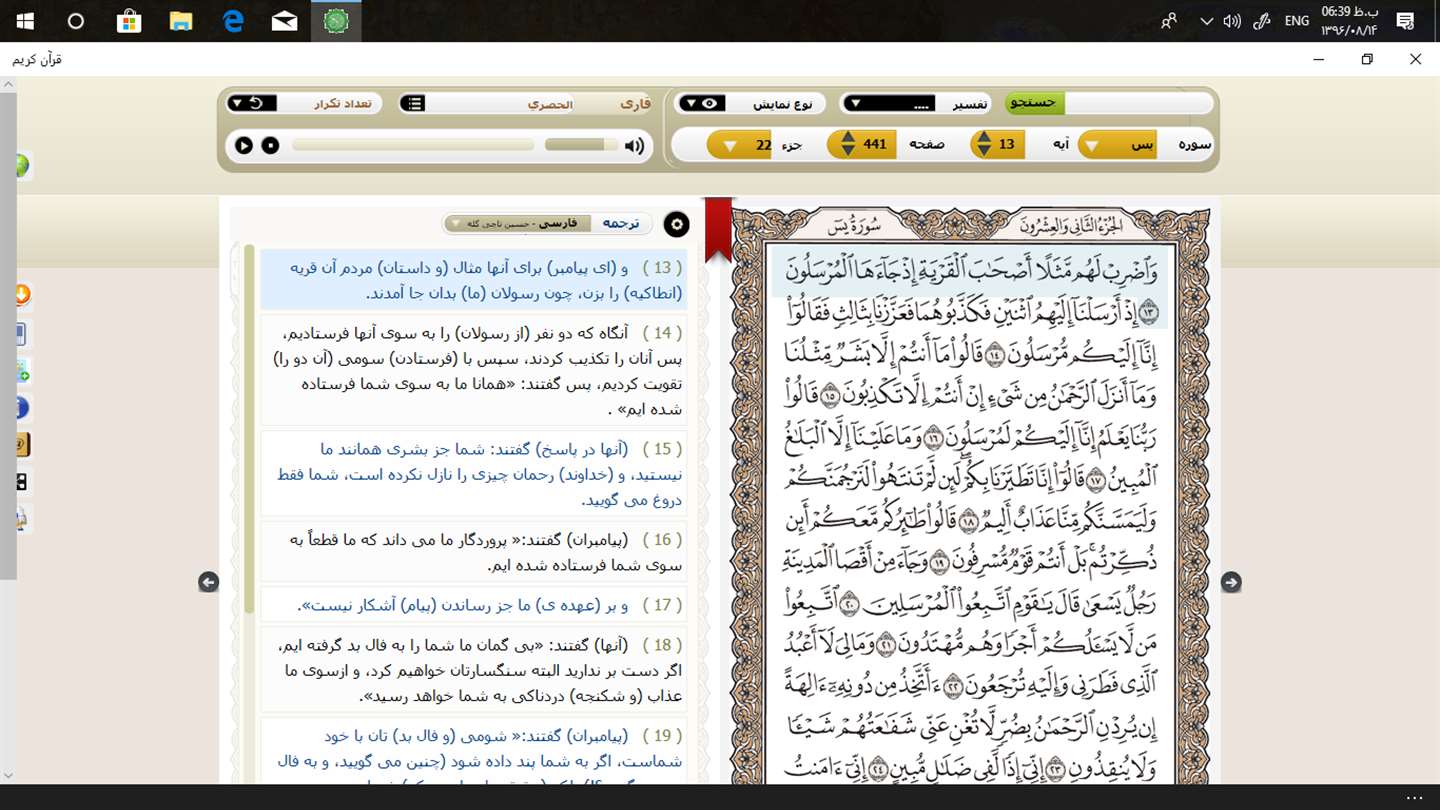This screenshot has width=1440, height=810.
Task: Select translation of verse 14
Action: [474, 371]
